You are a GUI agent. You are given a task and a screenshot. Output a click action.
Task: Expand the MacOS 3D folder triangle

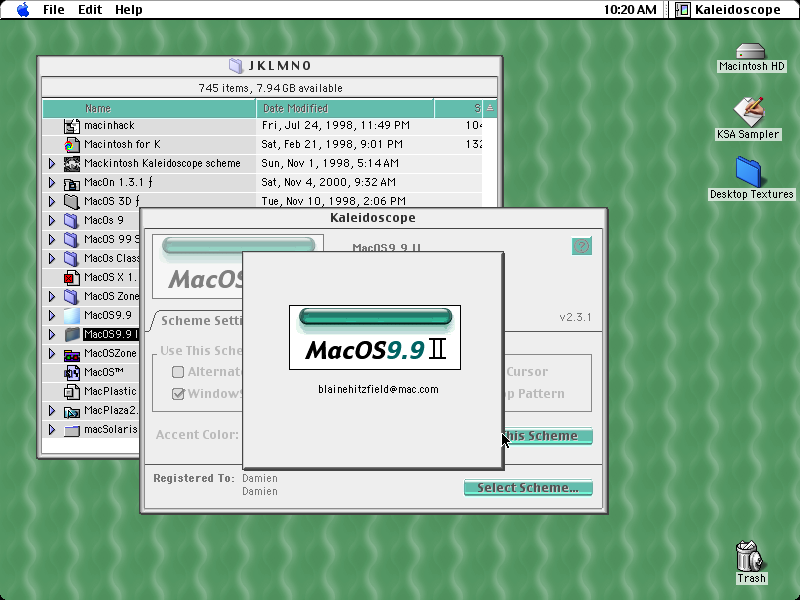coord(52,202)
